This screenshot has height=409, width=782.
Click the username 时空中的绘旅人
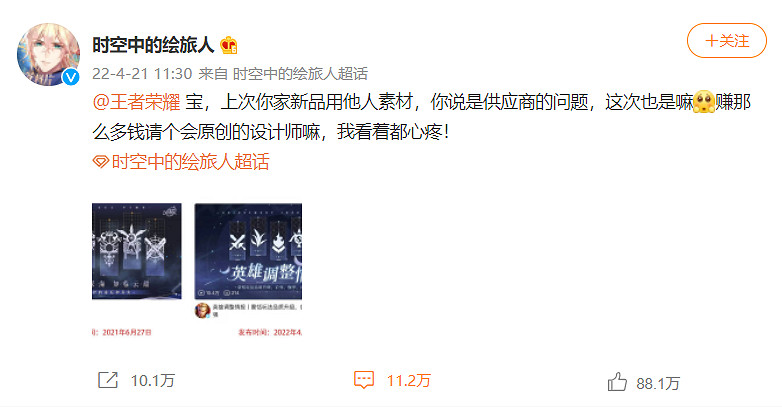coord(153,45)
